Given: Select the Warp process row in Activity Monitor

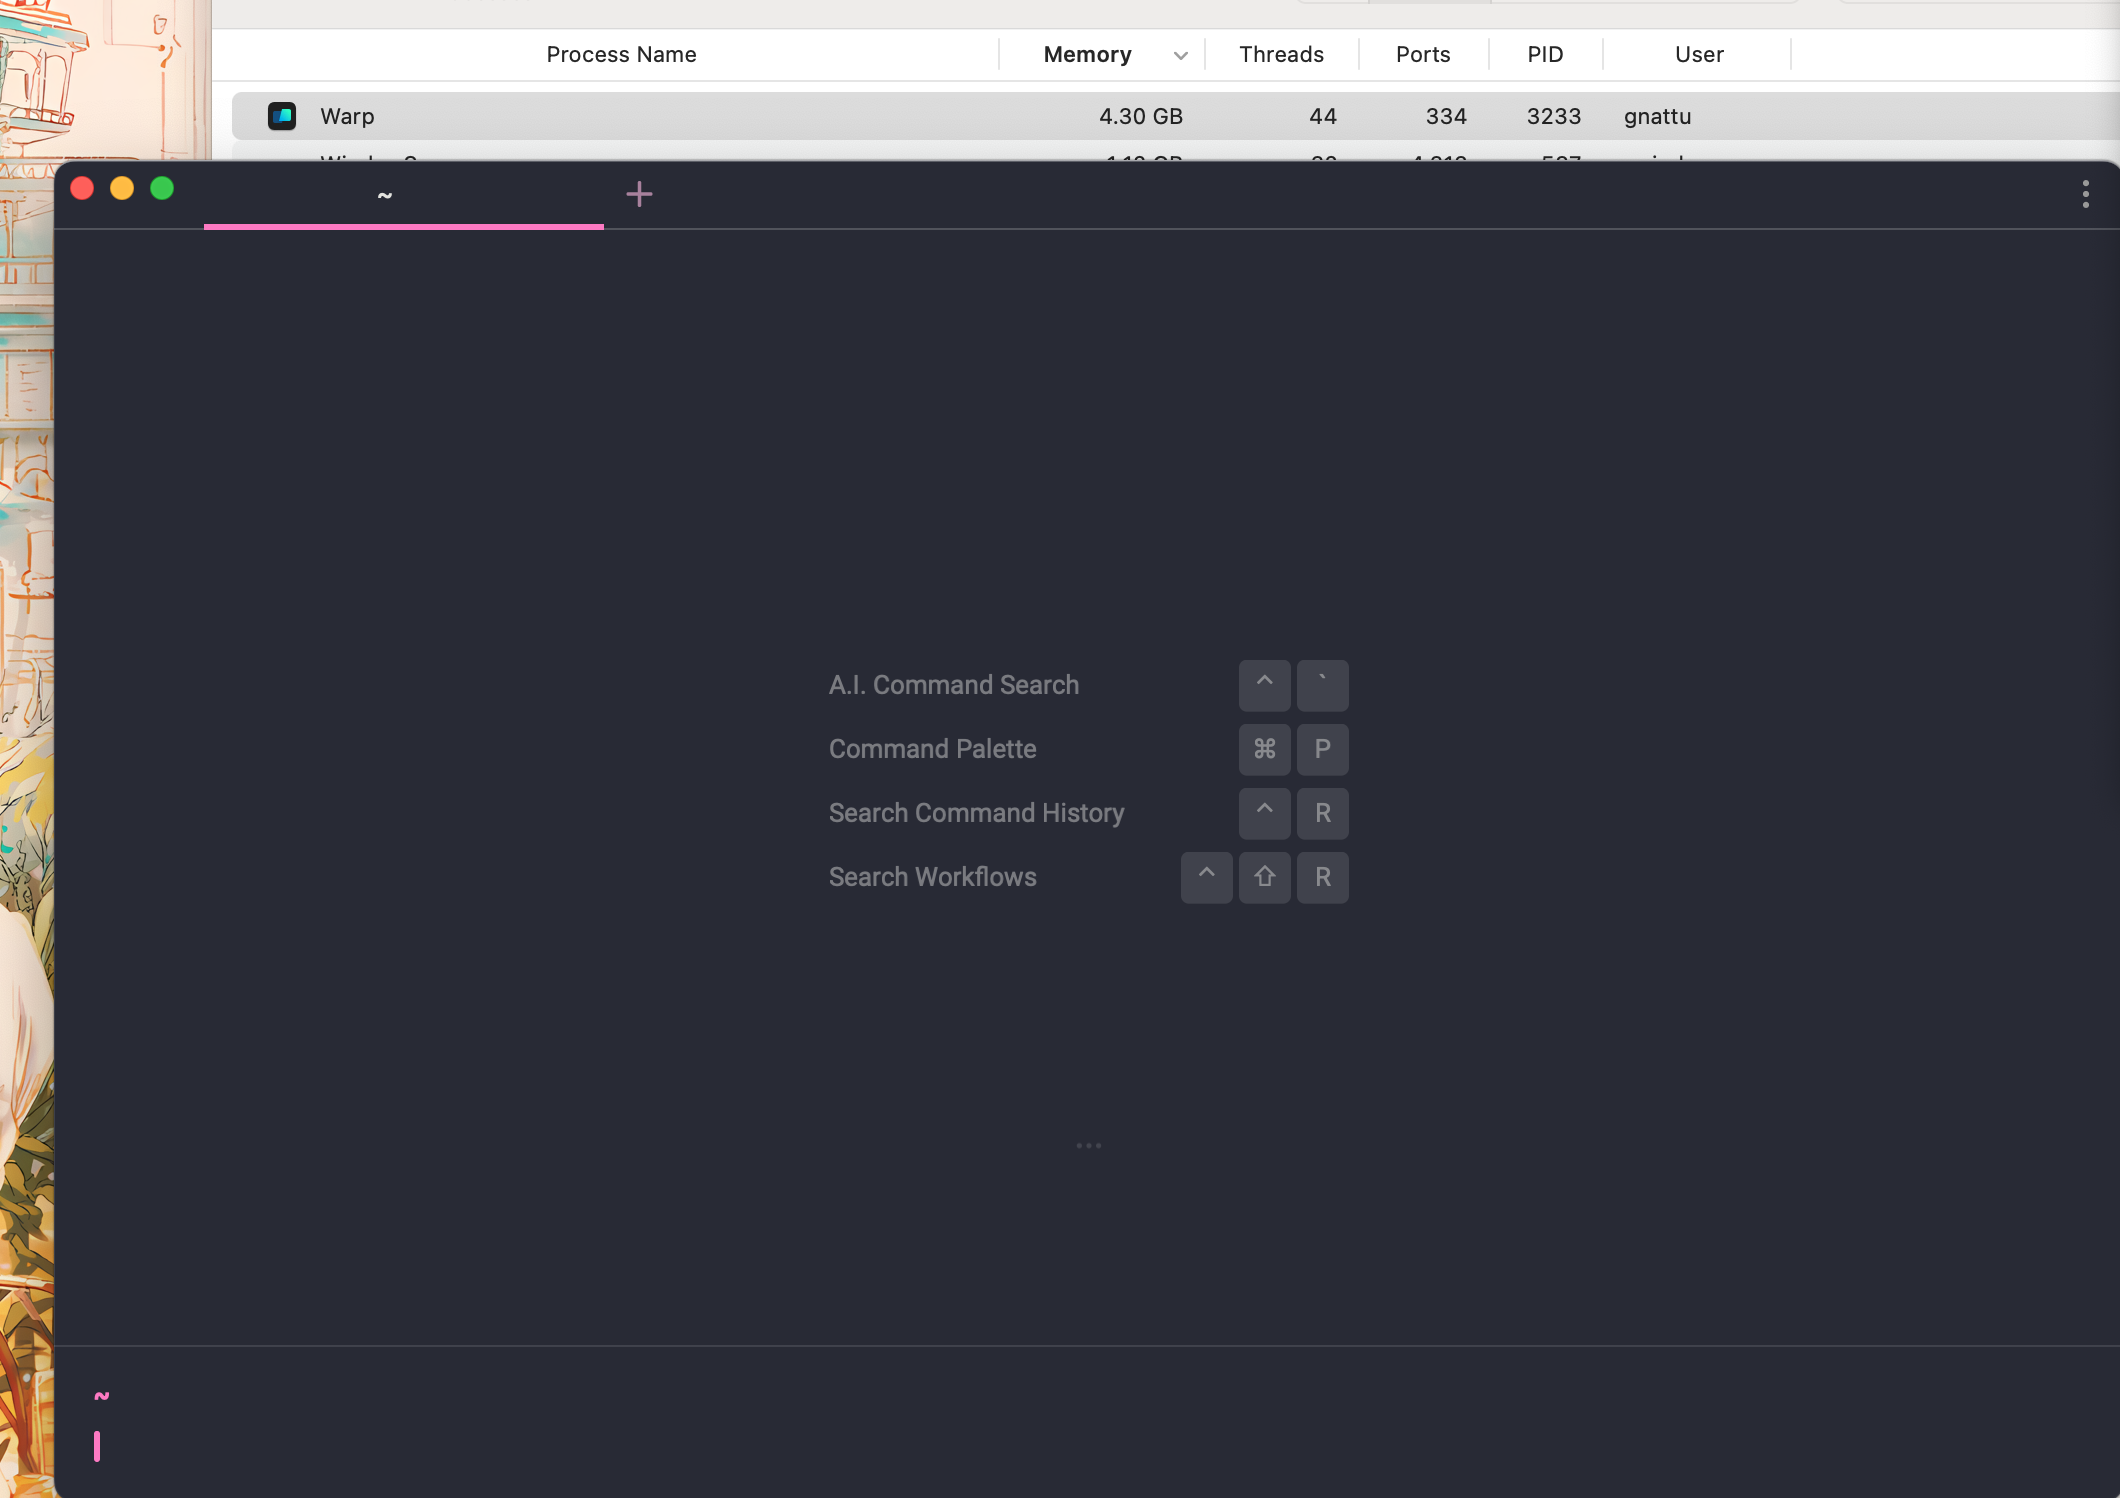Looking at the screenshot, I should tap(700, 116).
